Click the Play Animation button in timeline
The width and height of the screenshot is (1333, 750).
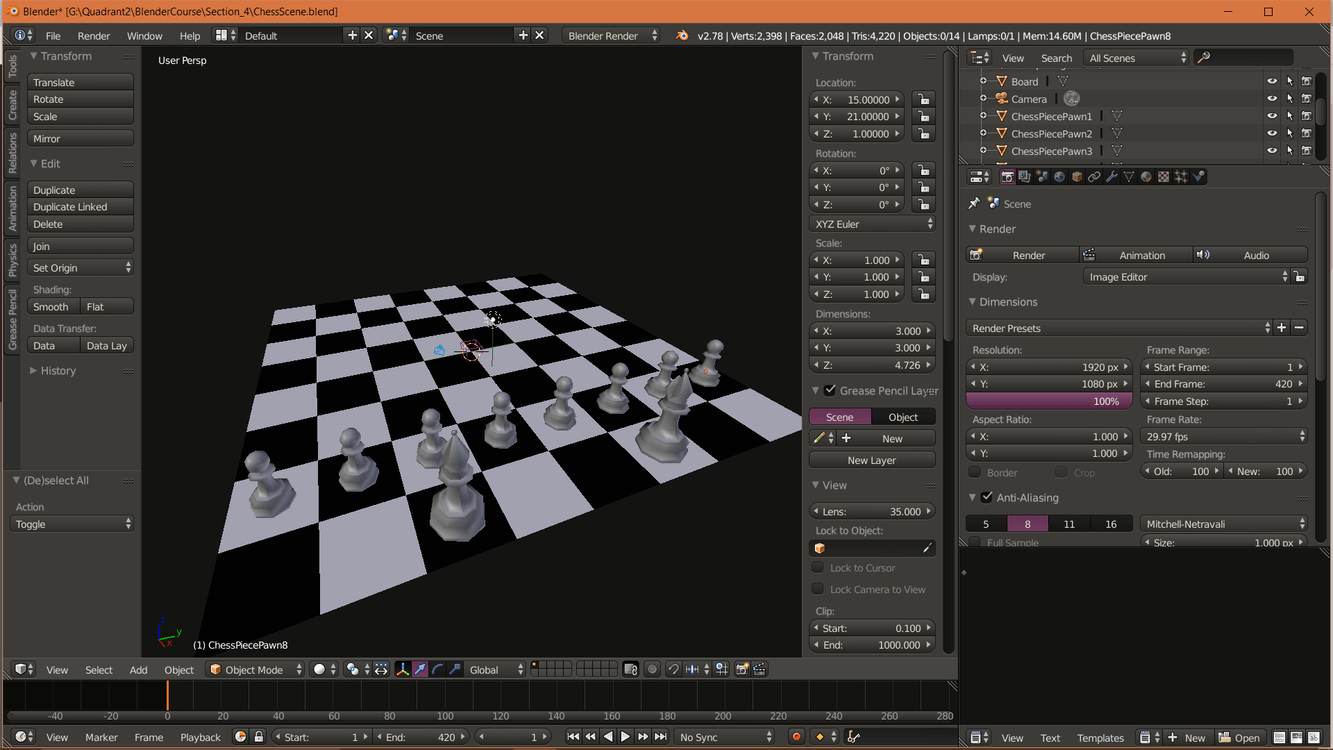pos(625,737)
